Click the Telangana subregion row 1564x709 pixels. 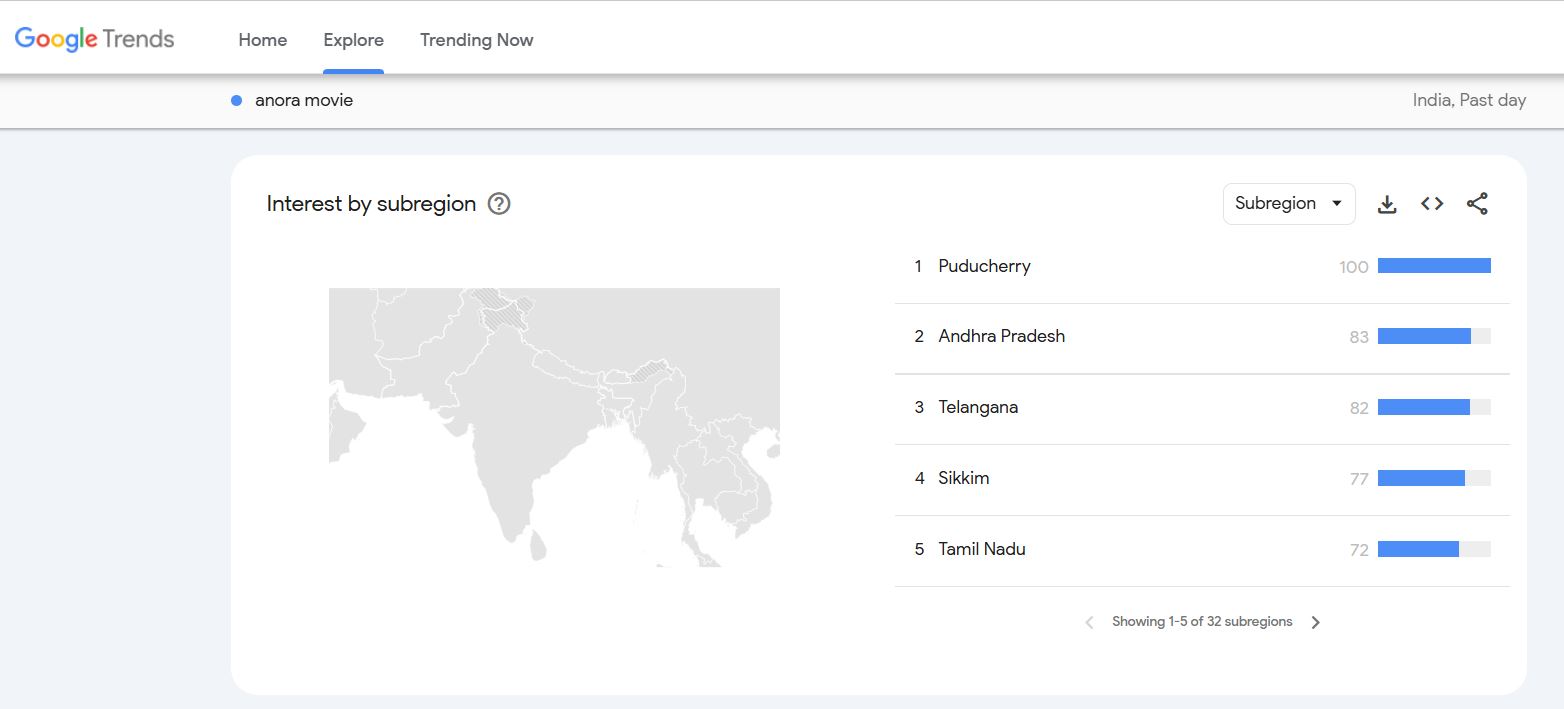click(x=978, y=408)
